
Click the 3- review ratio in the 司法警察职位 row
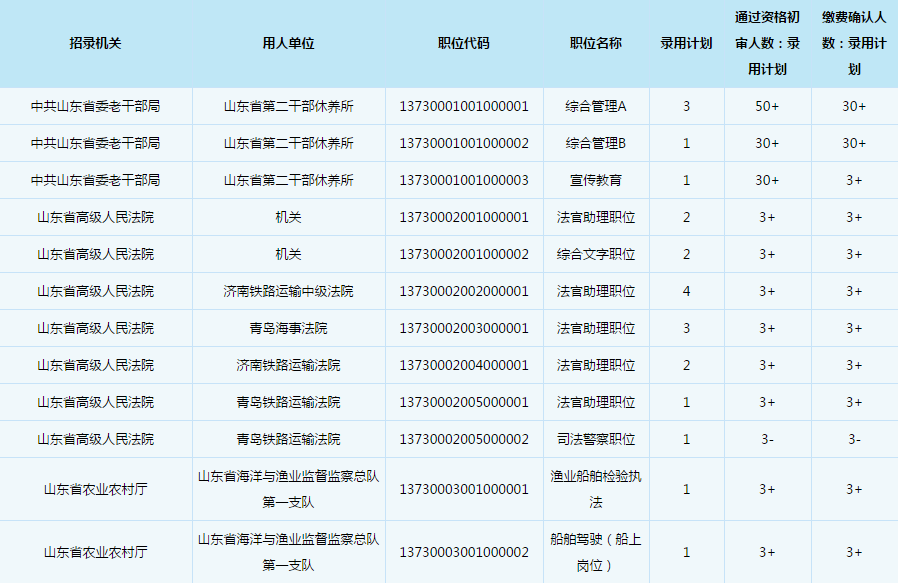click(767, 439)
